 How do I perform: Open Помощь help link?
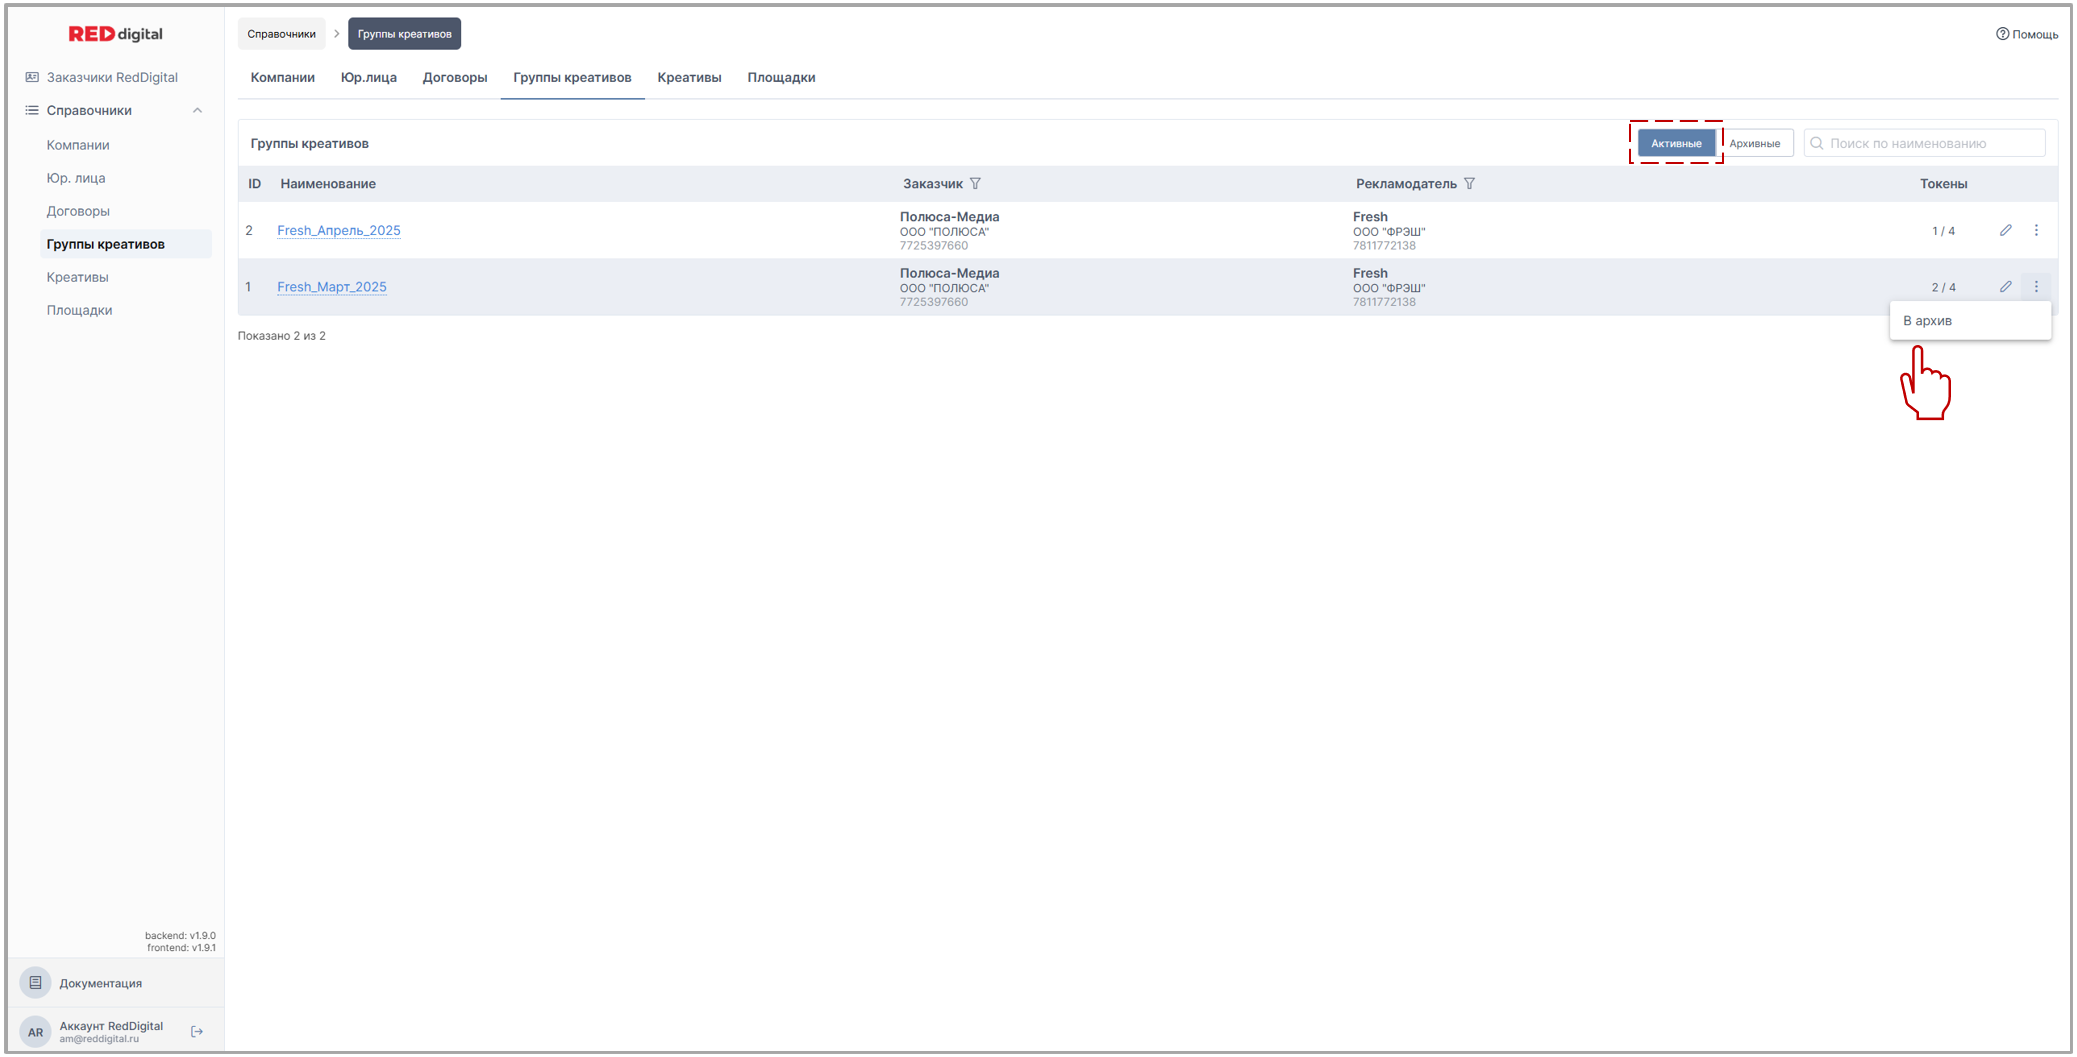(2028, 34)
